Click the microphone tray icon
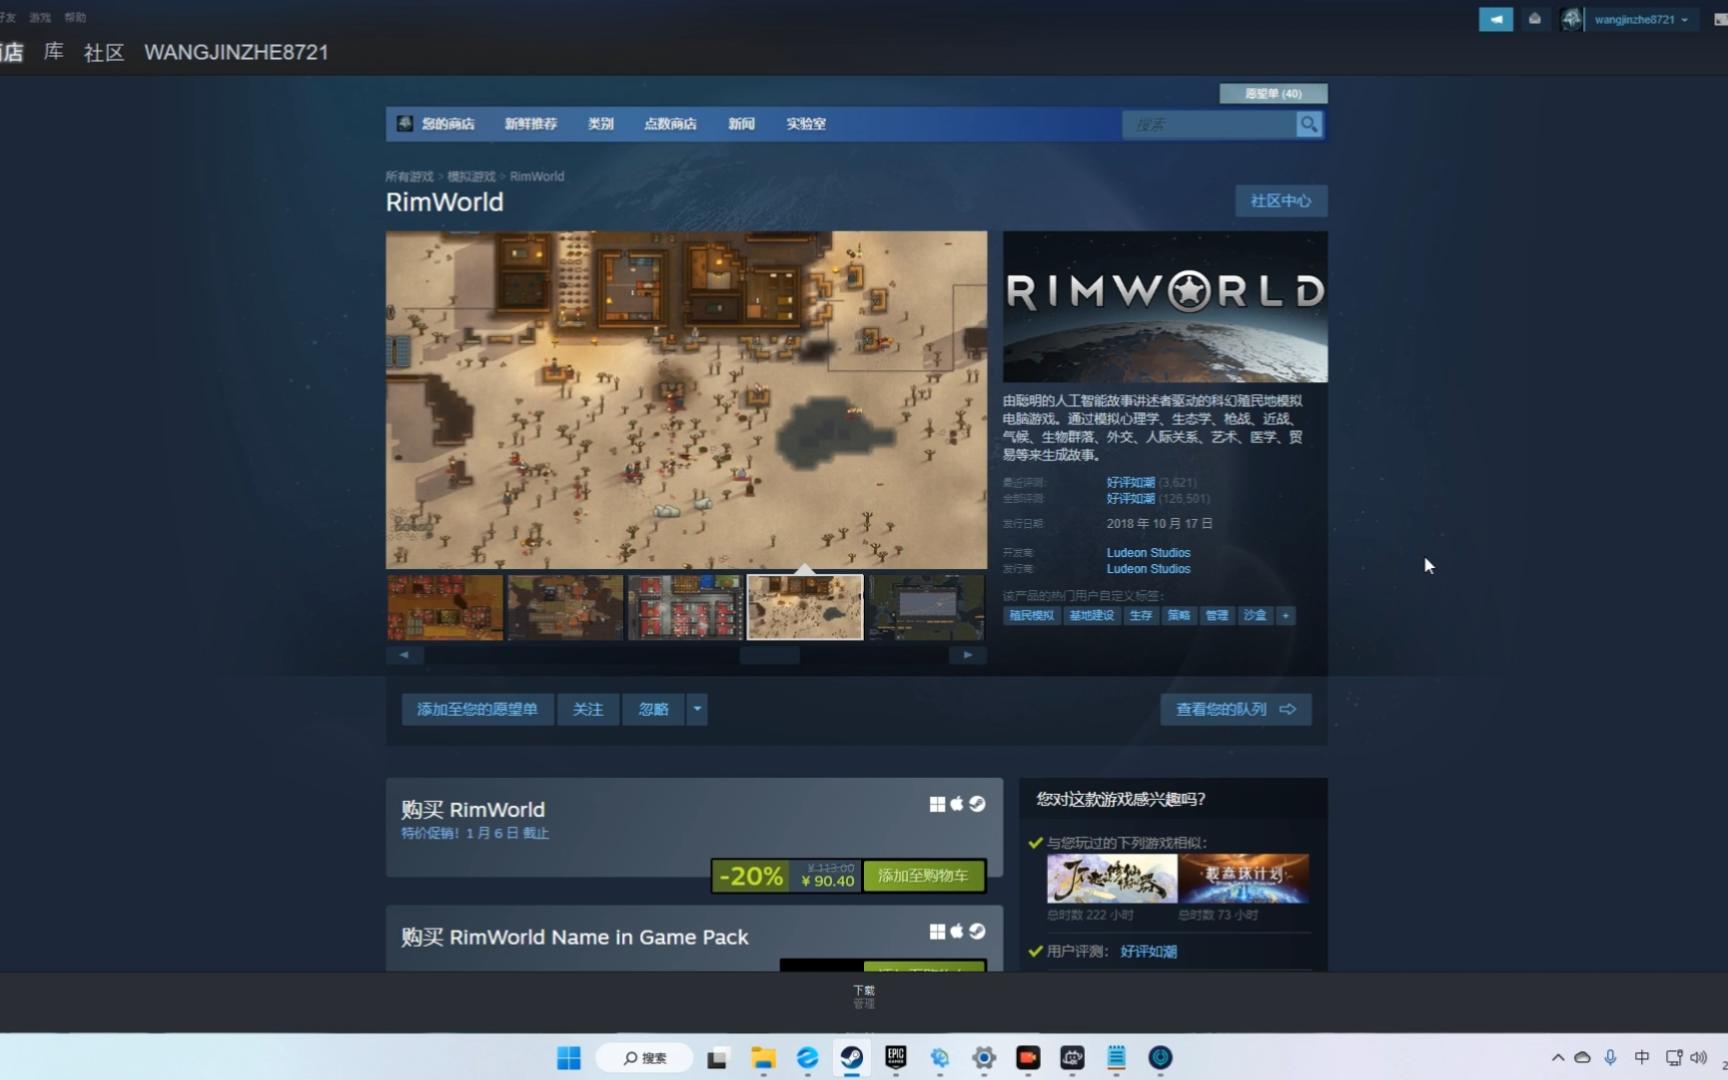1728x1080 pixels. coord(1610,1058)
